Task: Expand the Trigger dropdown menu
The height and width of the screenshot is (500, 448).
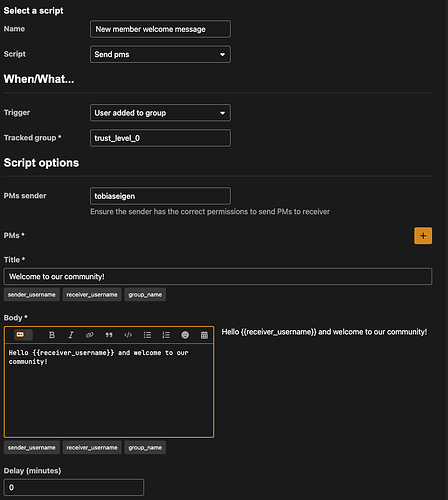Action: 160,113
